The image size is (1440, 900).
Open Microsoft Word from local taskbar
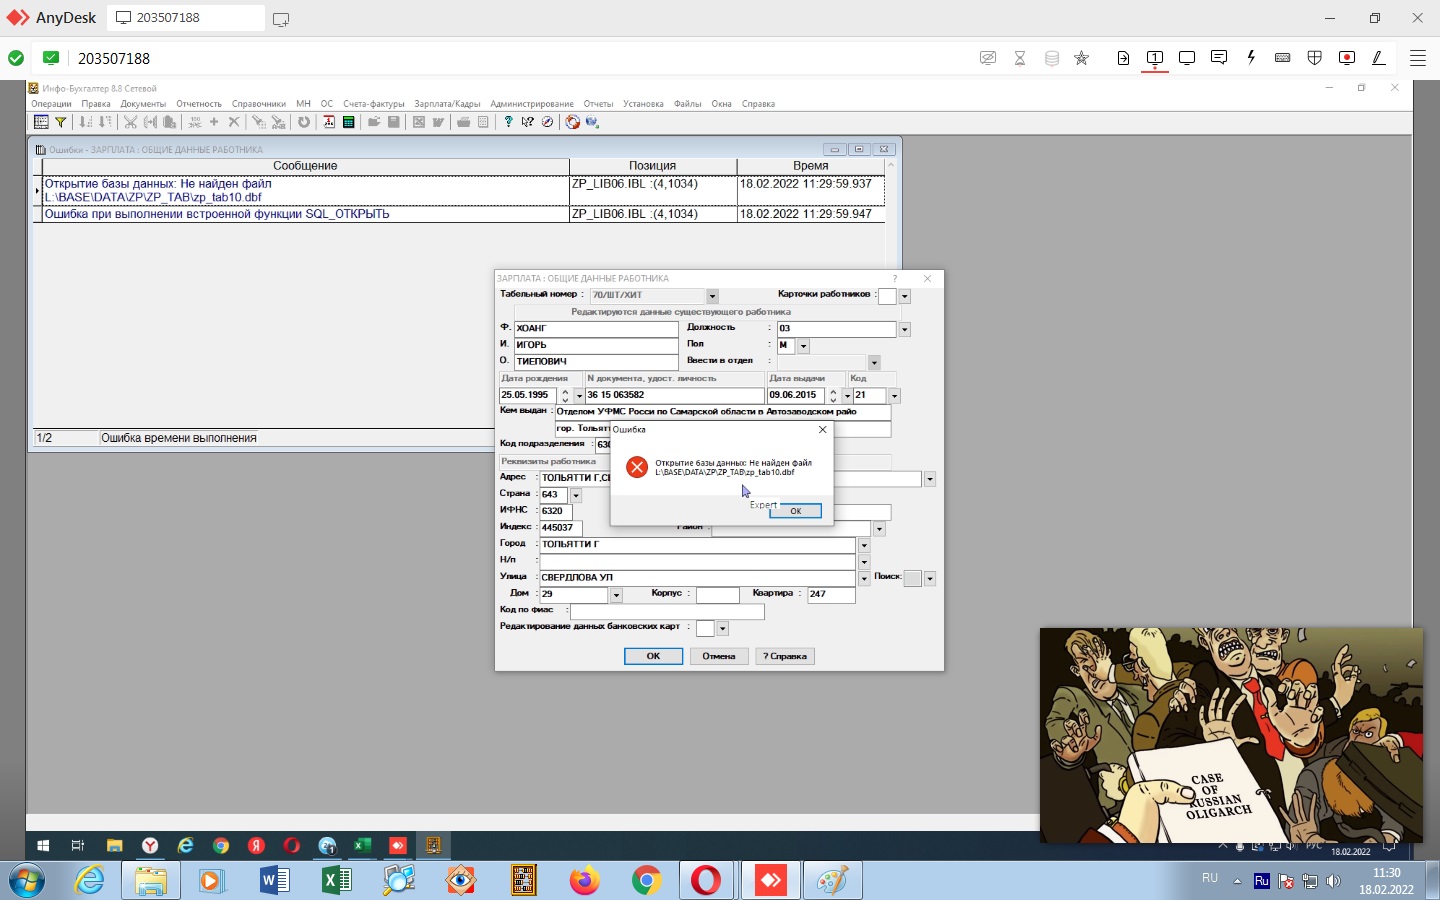[x=274, y=880]
